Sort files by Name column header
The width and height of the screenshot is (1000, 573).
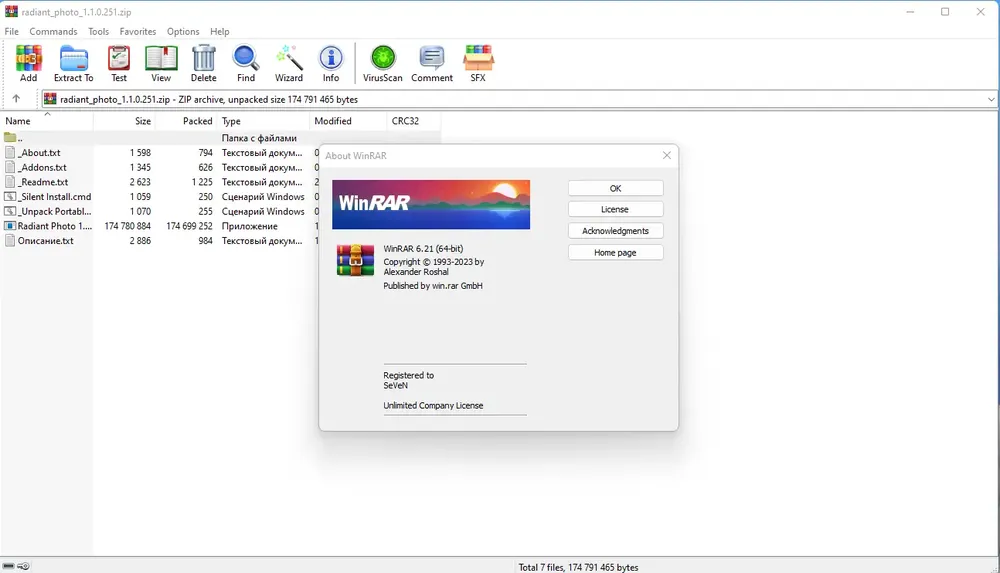point(47,121)
